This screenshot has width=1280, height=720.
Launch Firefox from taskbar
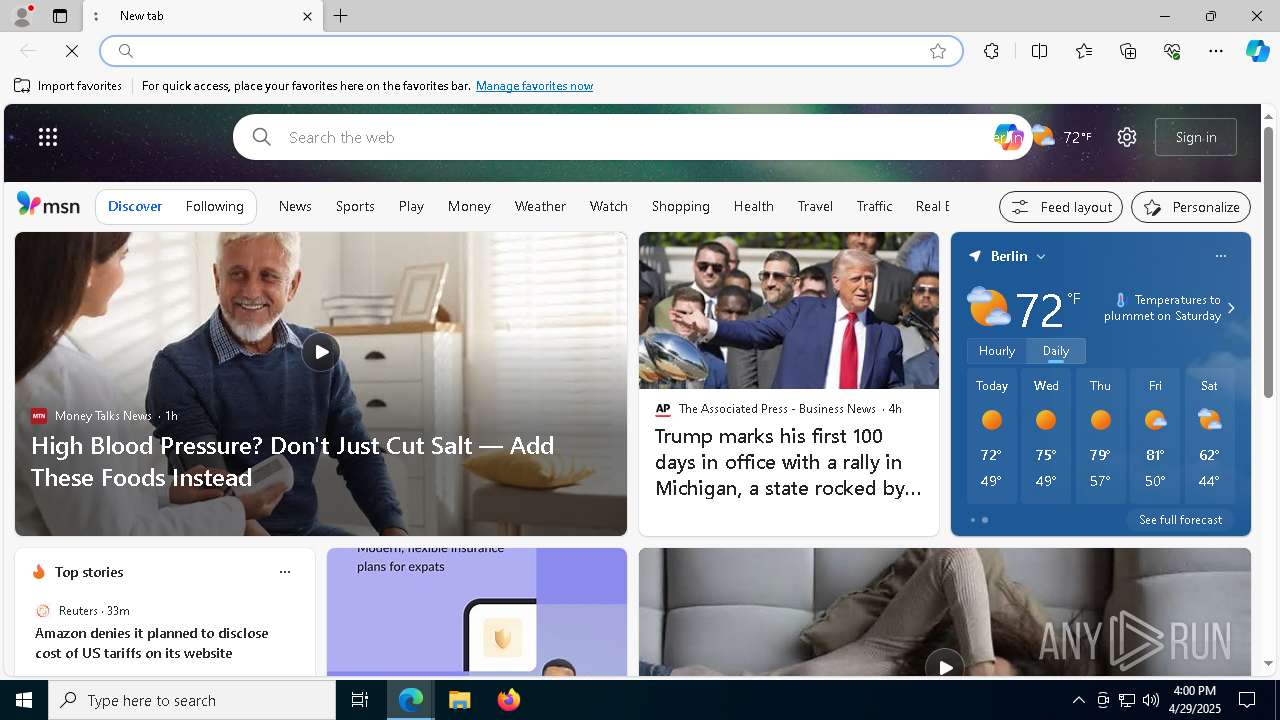point(509,700)
